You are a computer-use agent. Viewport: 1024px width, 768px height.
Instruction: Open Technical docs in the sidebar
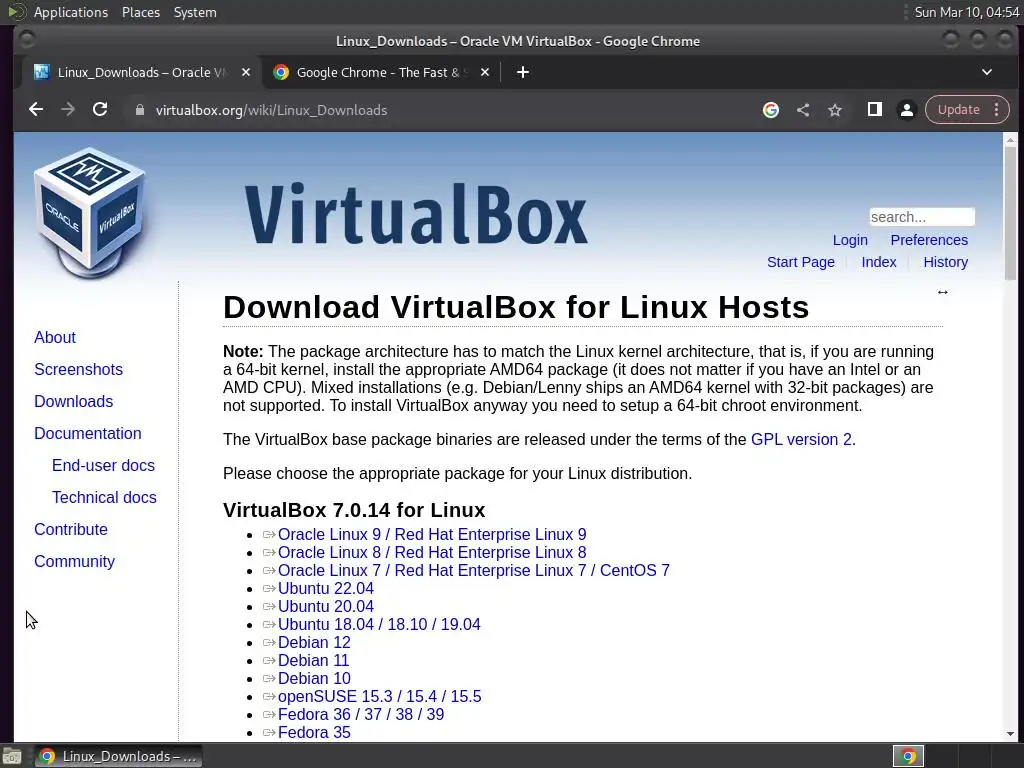pos(104,498)
